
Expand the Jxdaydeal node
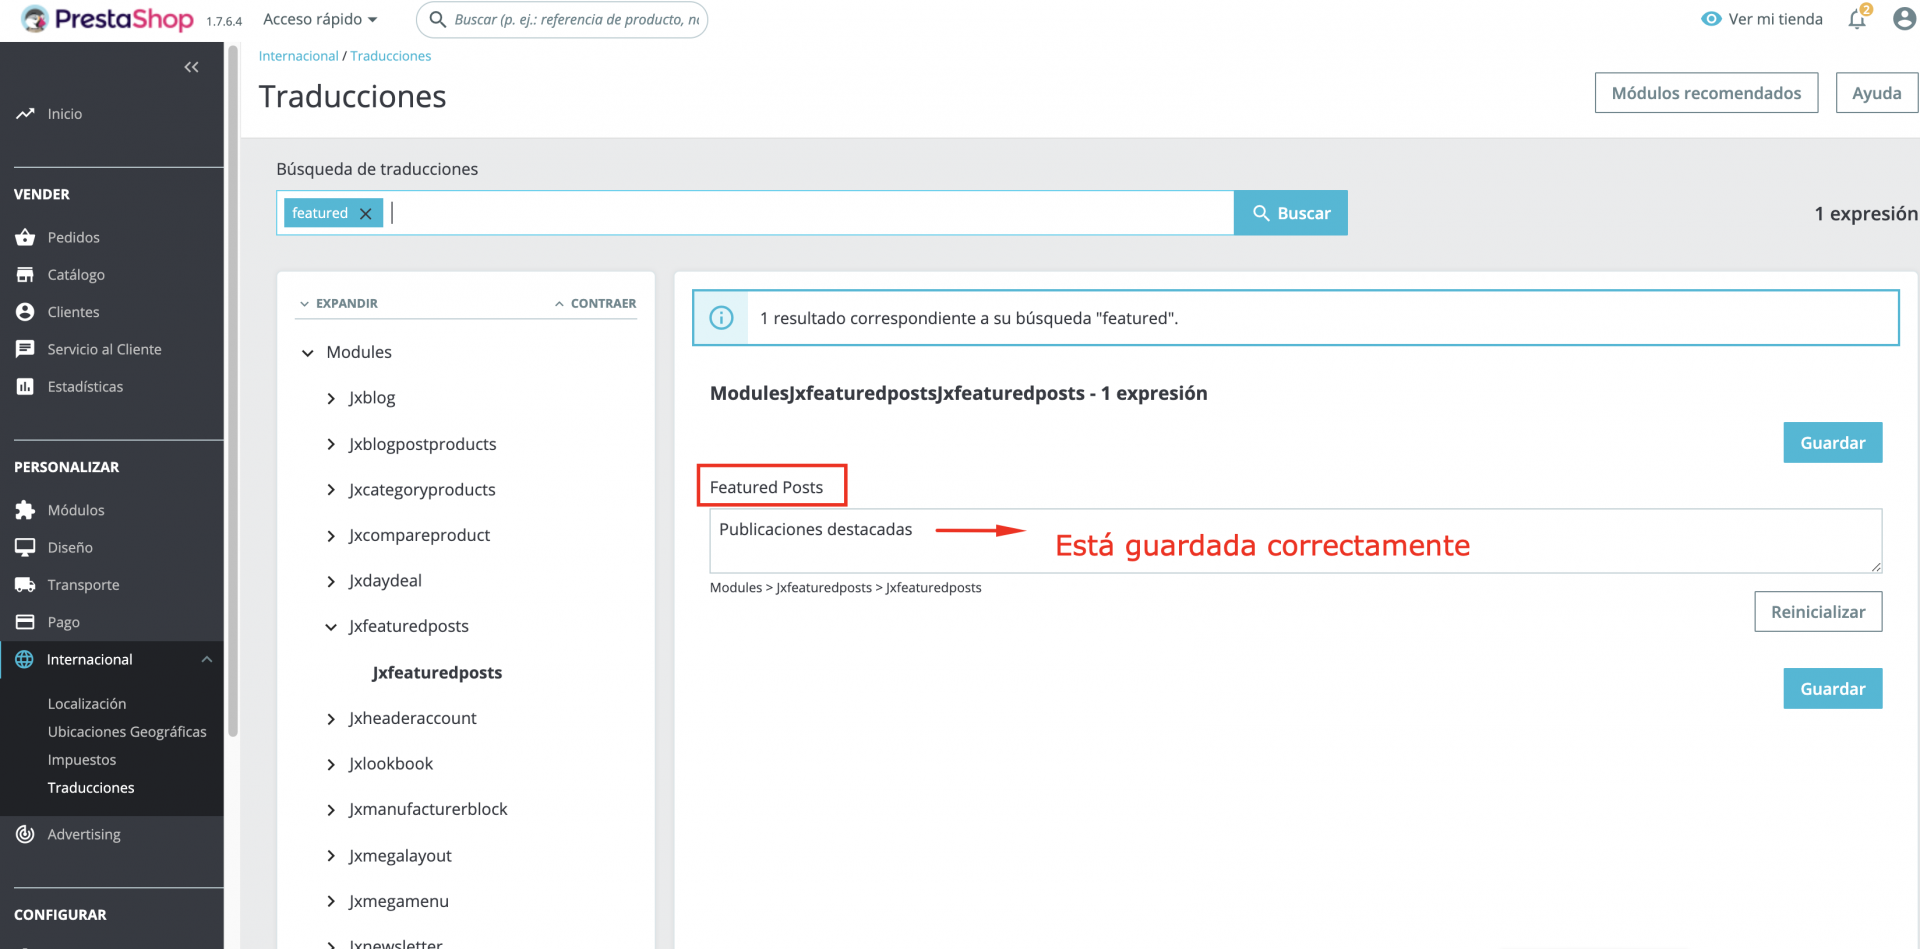(331, 581)
